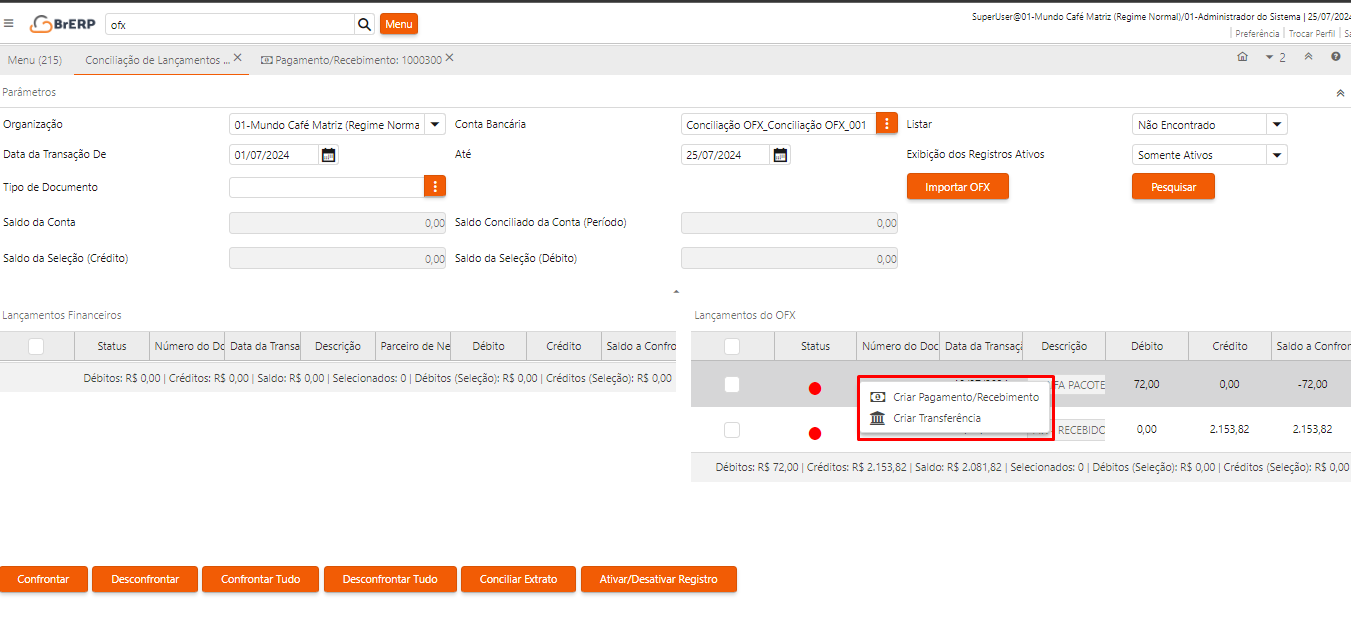This screenshot has width=1351, height=635.
Task: Open calendar picker for the Até date
Action: 780,155
